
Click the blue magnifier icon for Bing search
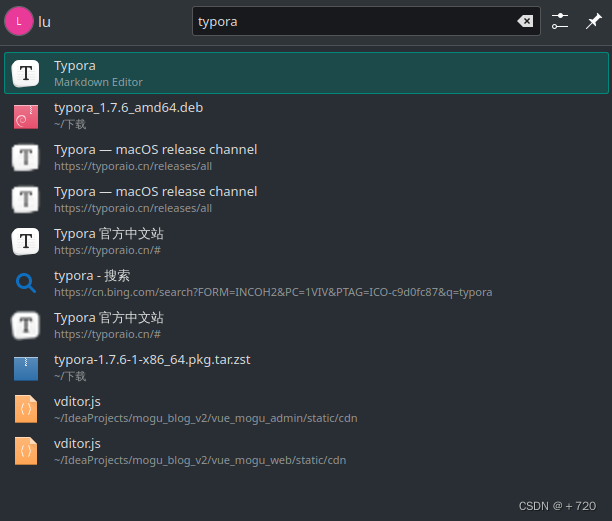pos(26,283)
